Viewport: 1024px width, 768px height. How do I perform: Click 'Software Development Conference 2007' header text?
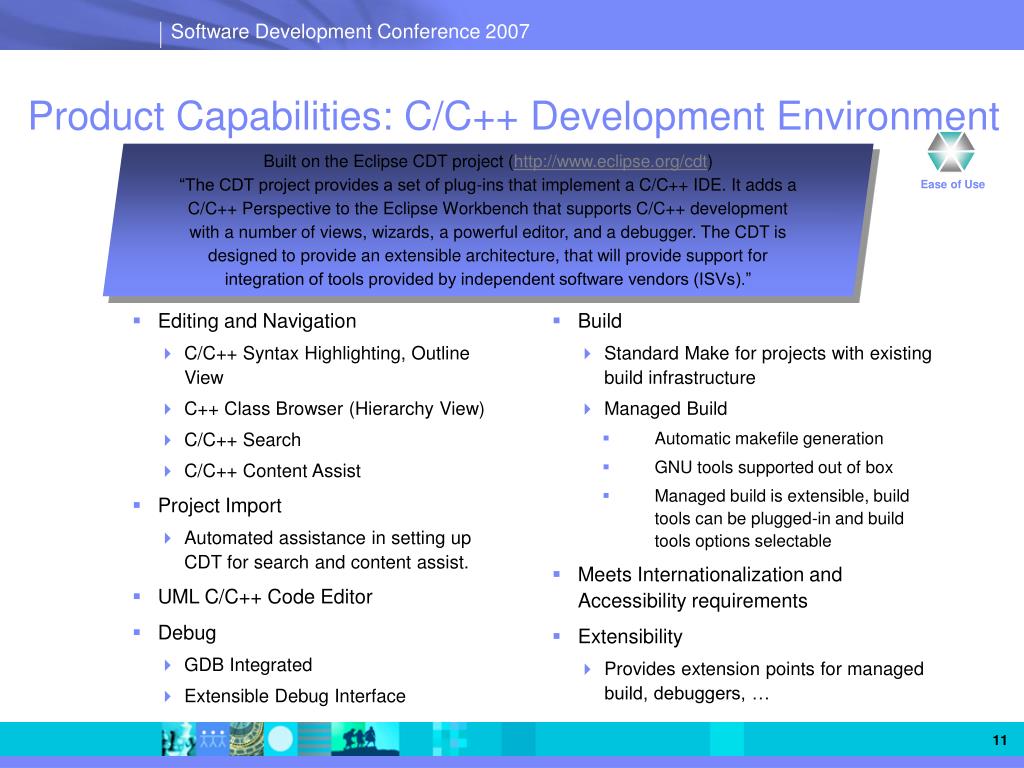pos(350,31)
